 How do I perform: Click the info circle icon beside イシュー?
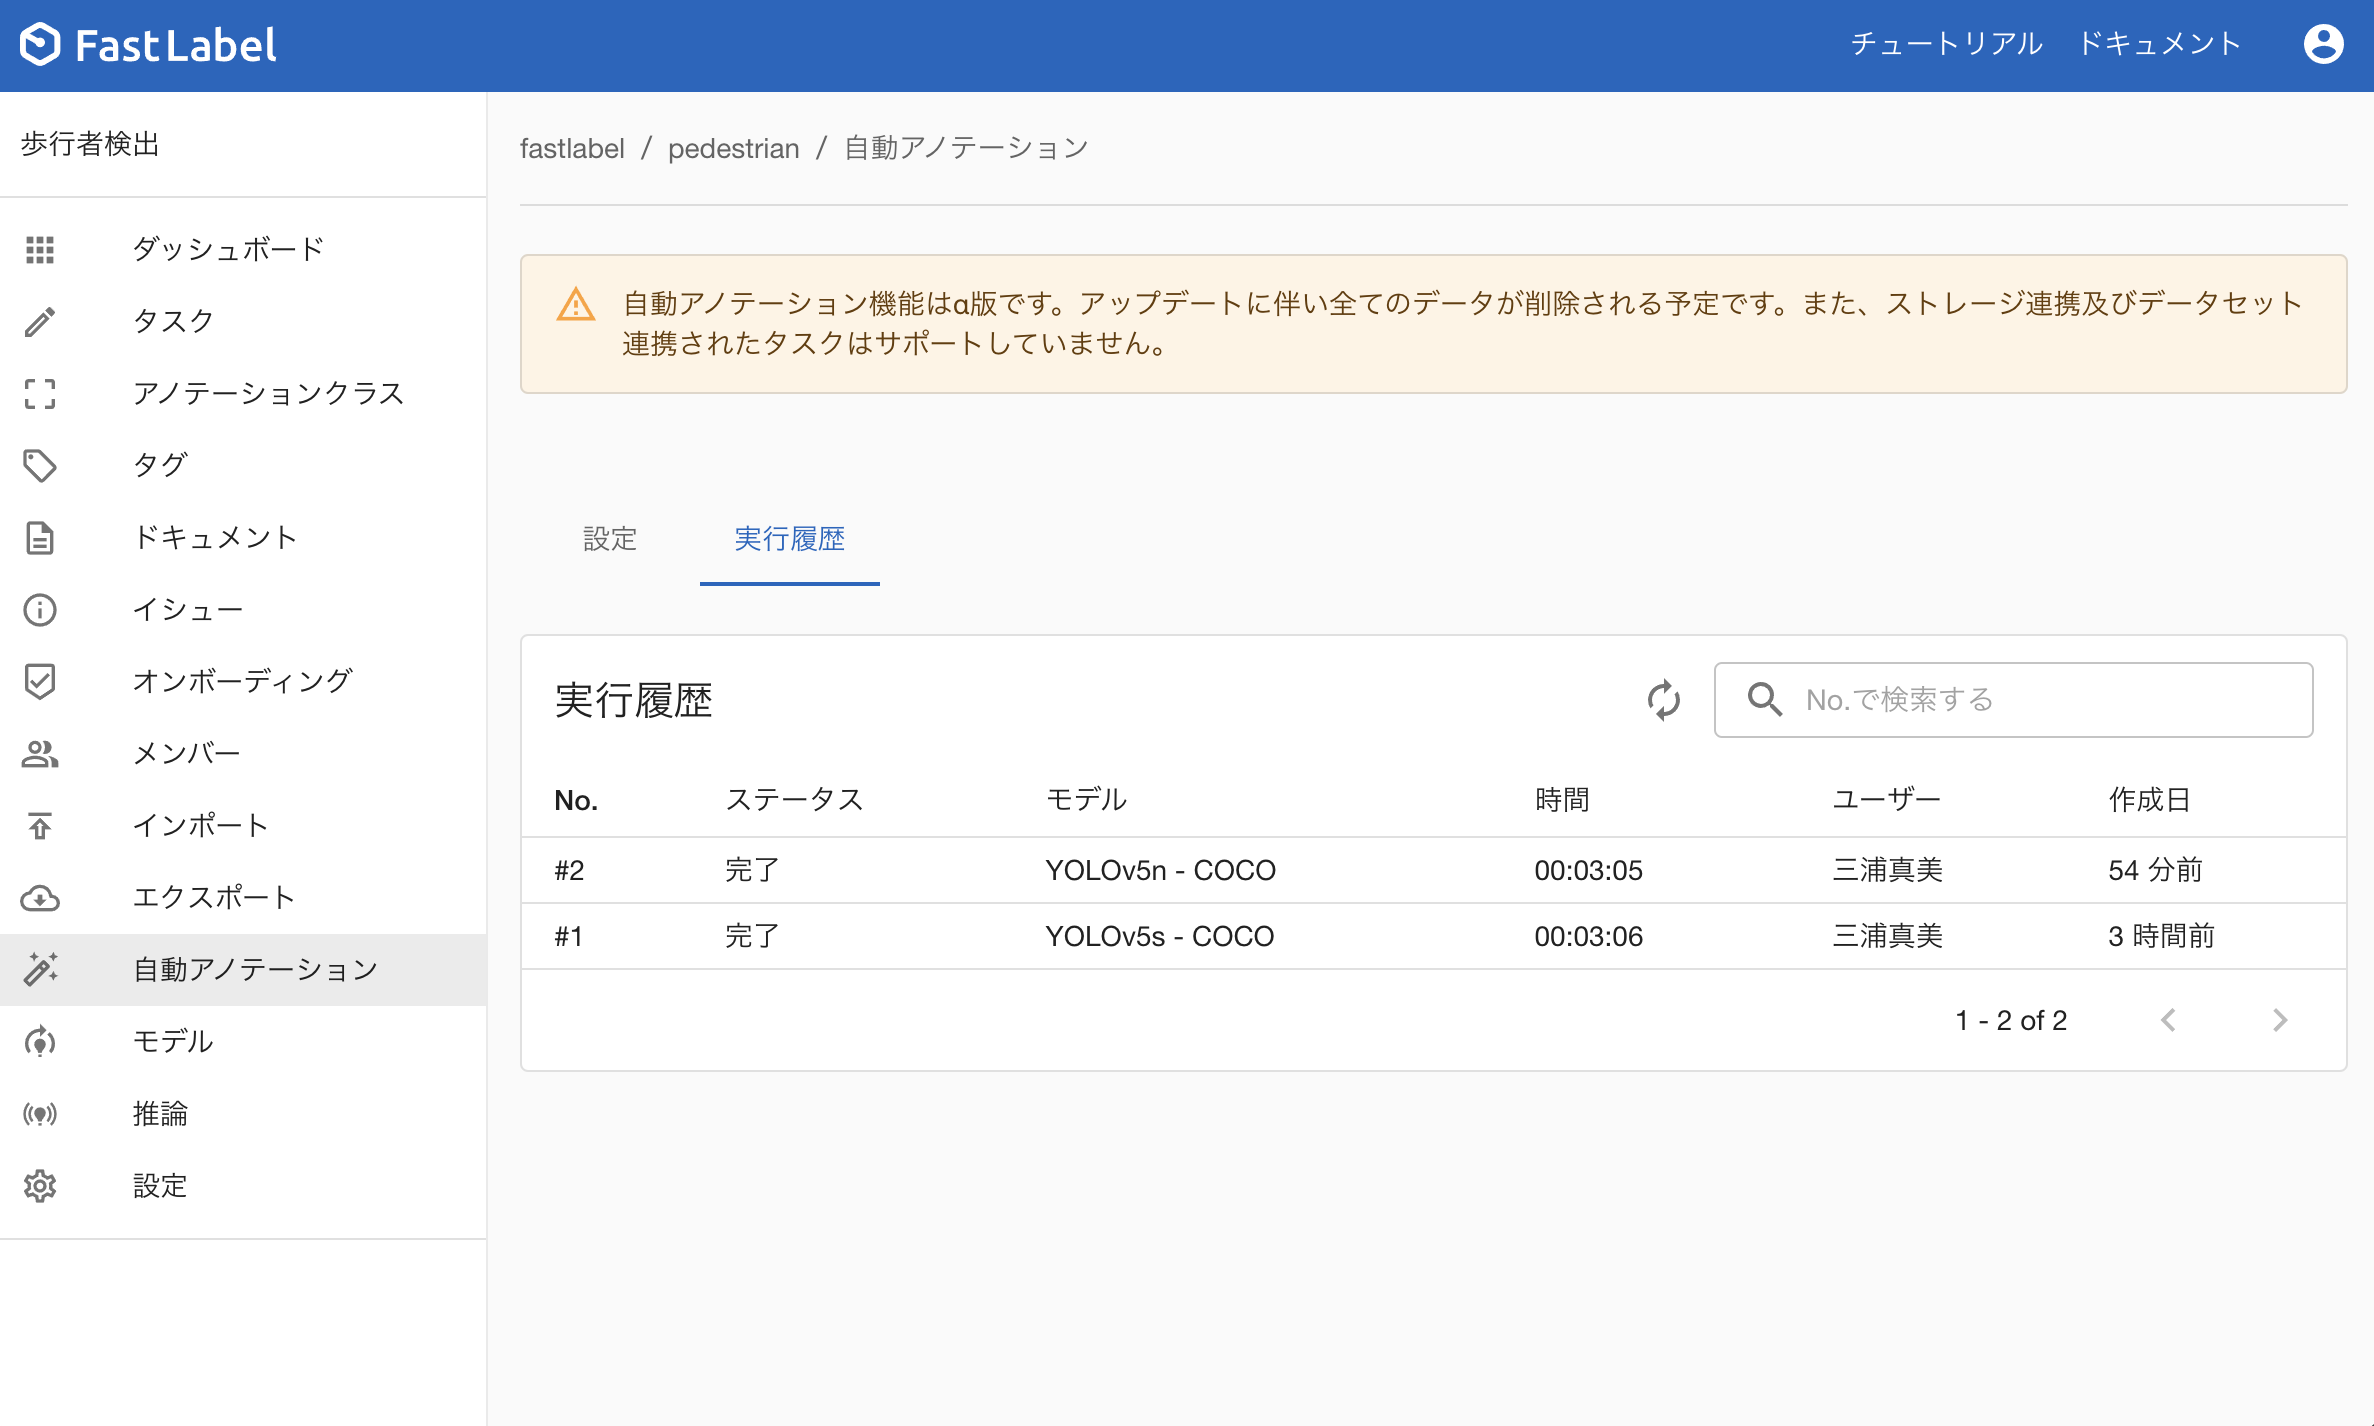[40, 609]
